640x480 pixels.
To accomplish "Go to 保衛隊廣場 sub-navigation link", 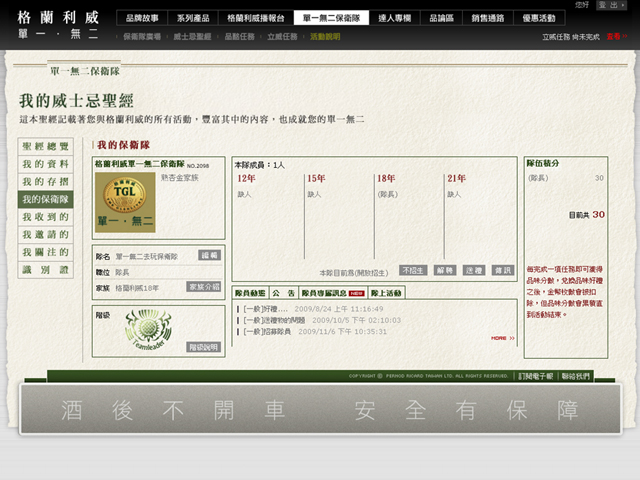I will pos(142,37).
